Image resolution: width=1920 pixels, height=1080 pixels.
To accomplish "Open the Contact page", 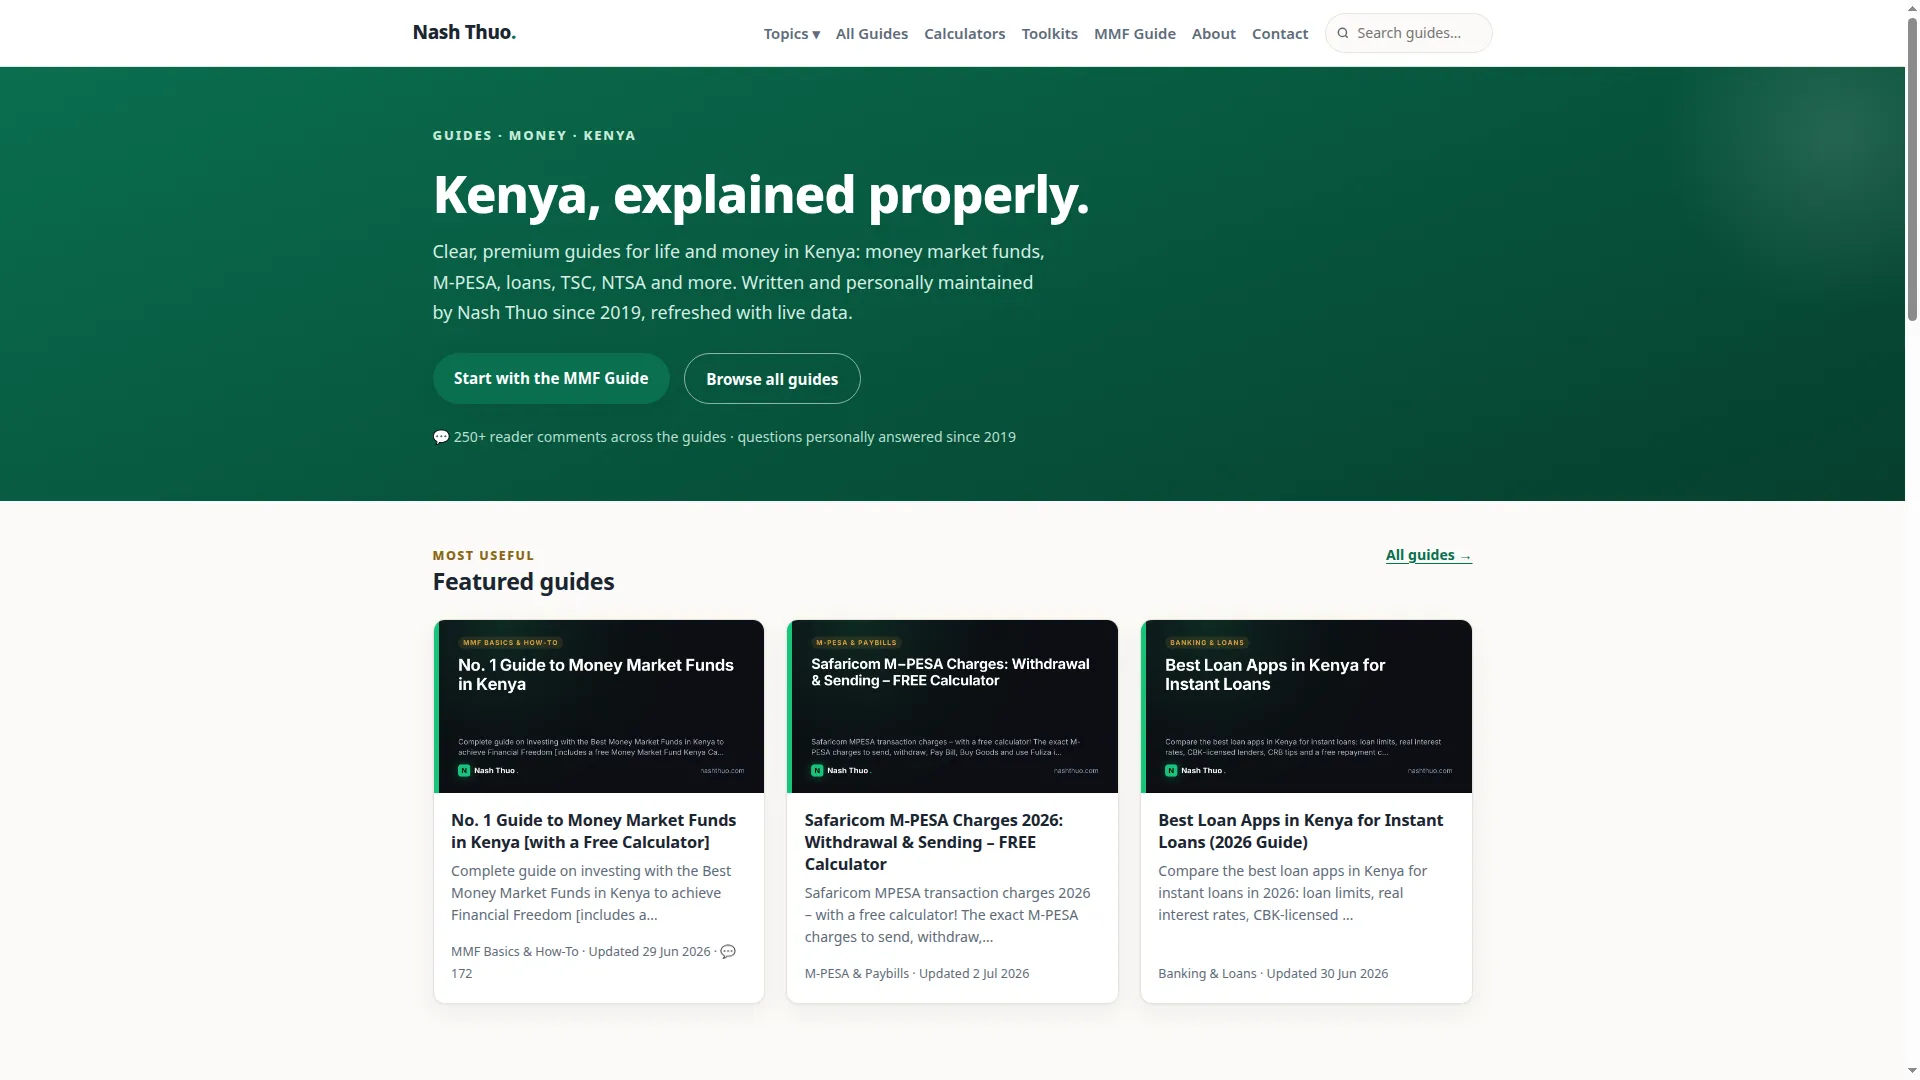I will [1279, 34].
